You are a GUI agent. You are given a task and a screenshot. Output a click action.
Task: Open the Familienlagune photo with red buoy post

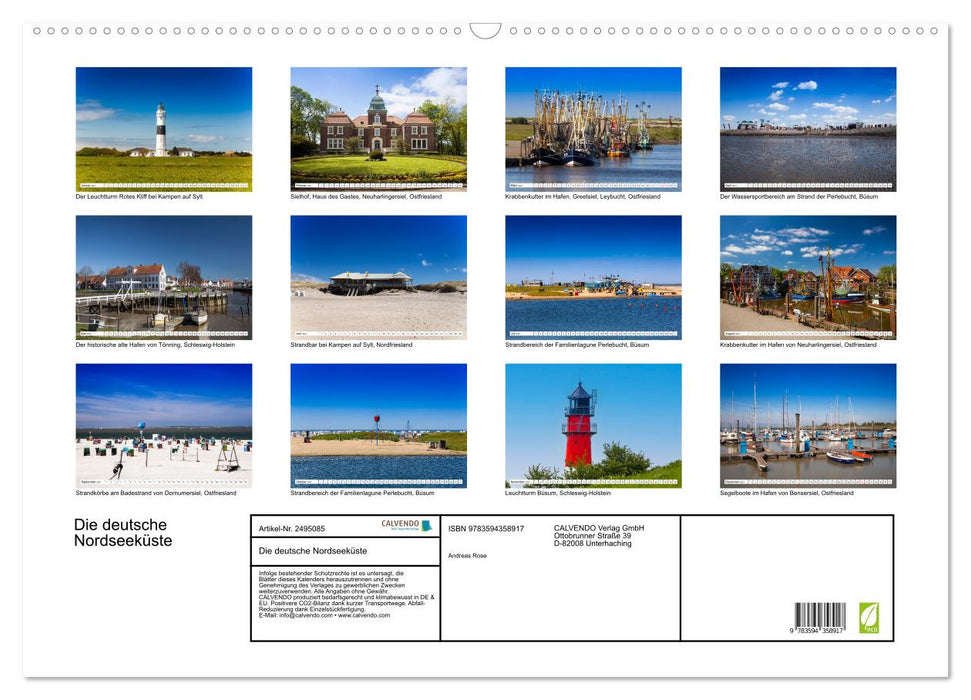click(x=378, y=426)
